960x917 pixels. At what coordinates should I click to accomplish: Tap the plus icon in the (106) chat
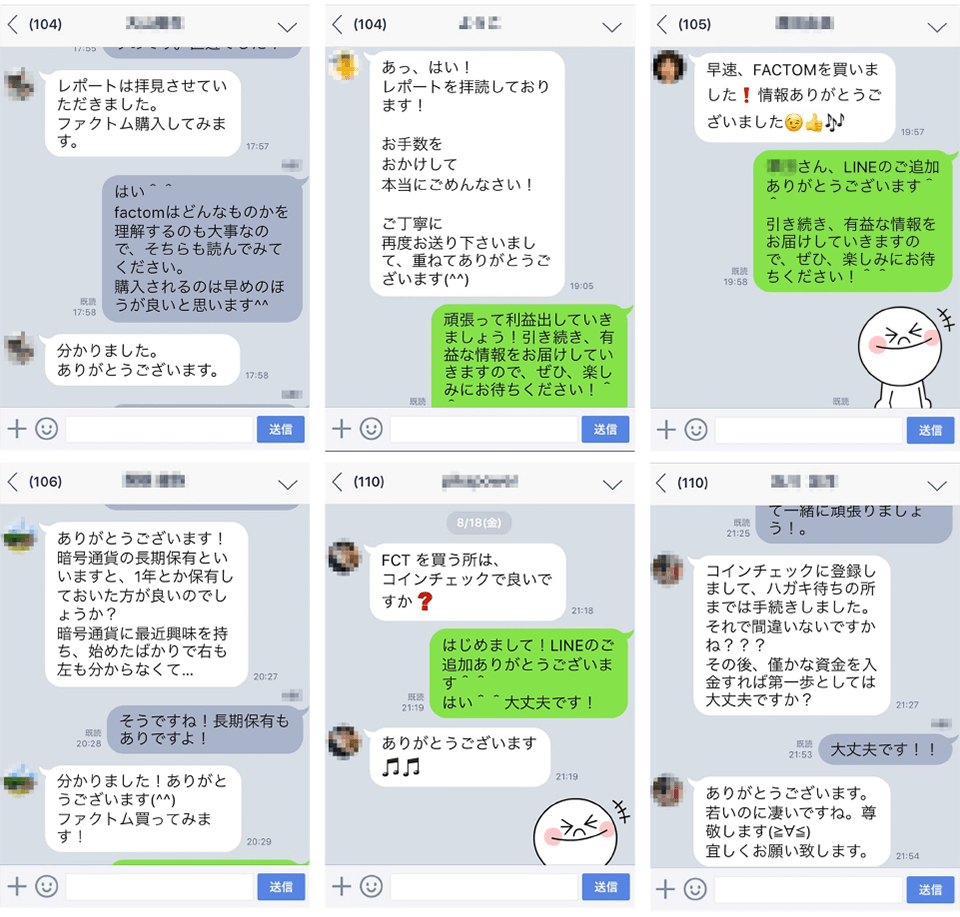(x=17, y=886)
